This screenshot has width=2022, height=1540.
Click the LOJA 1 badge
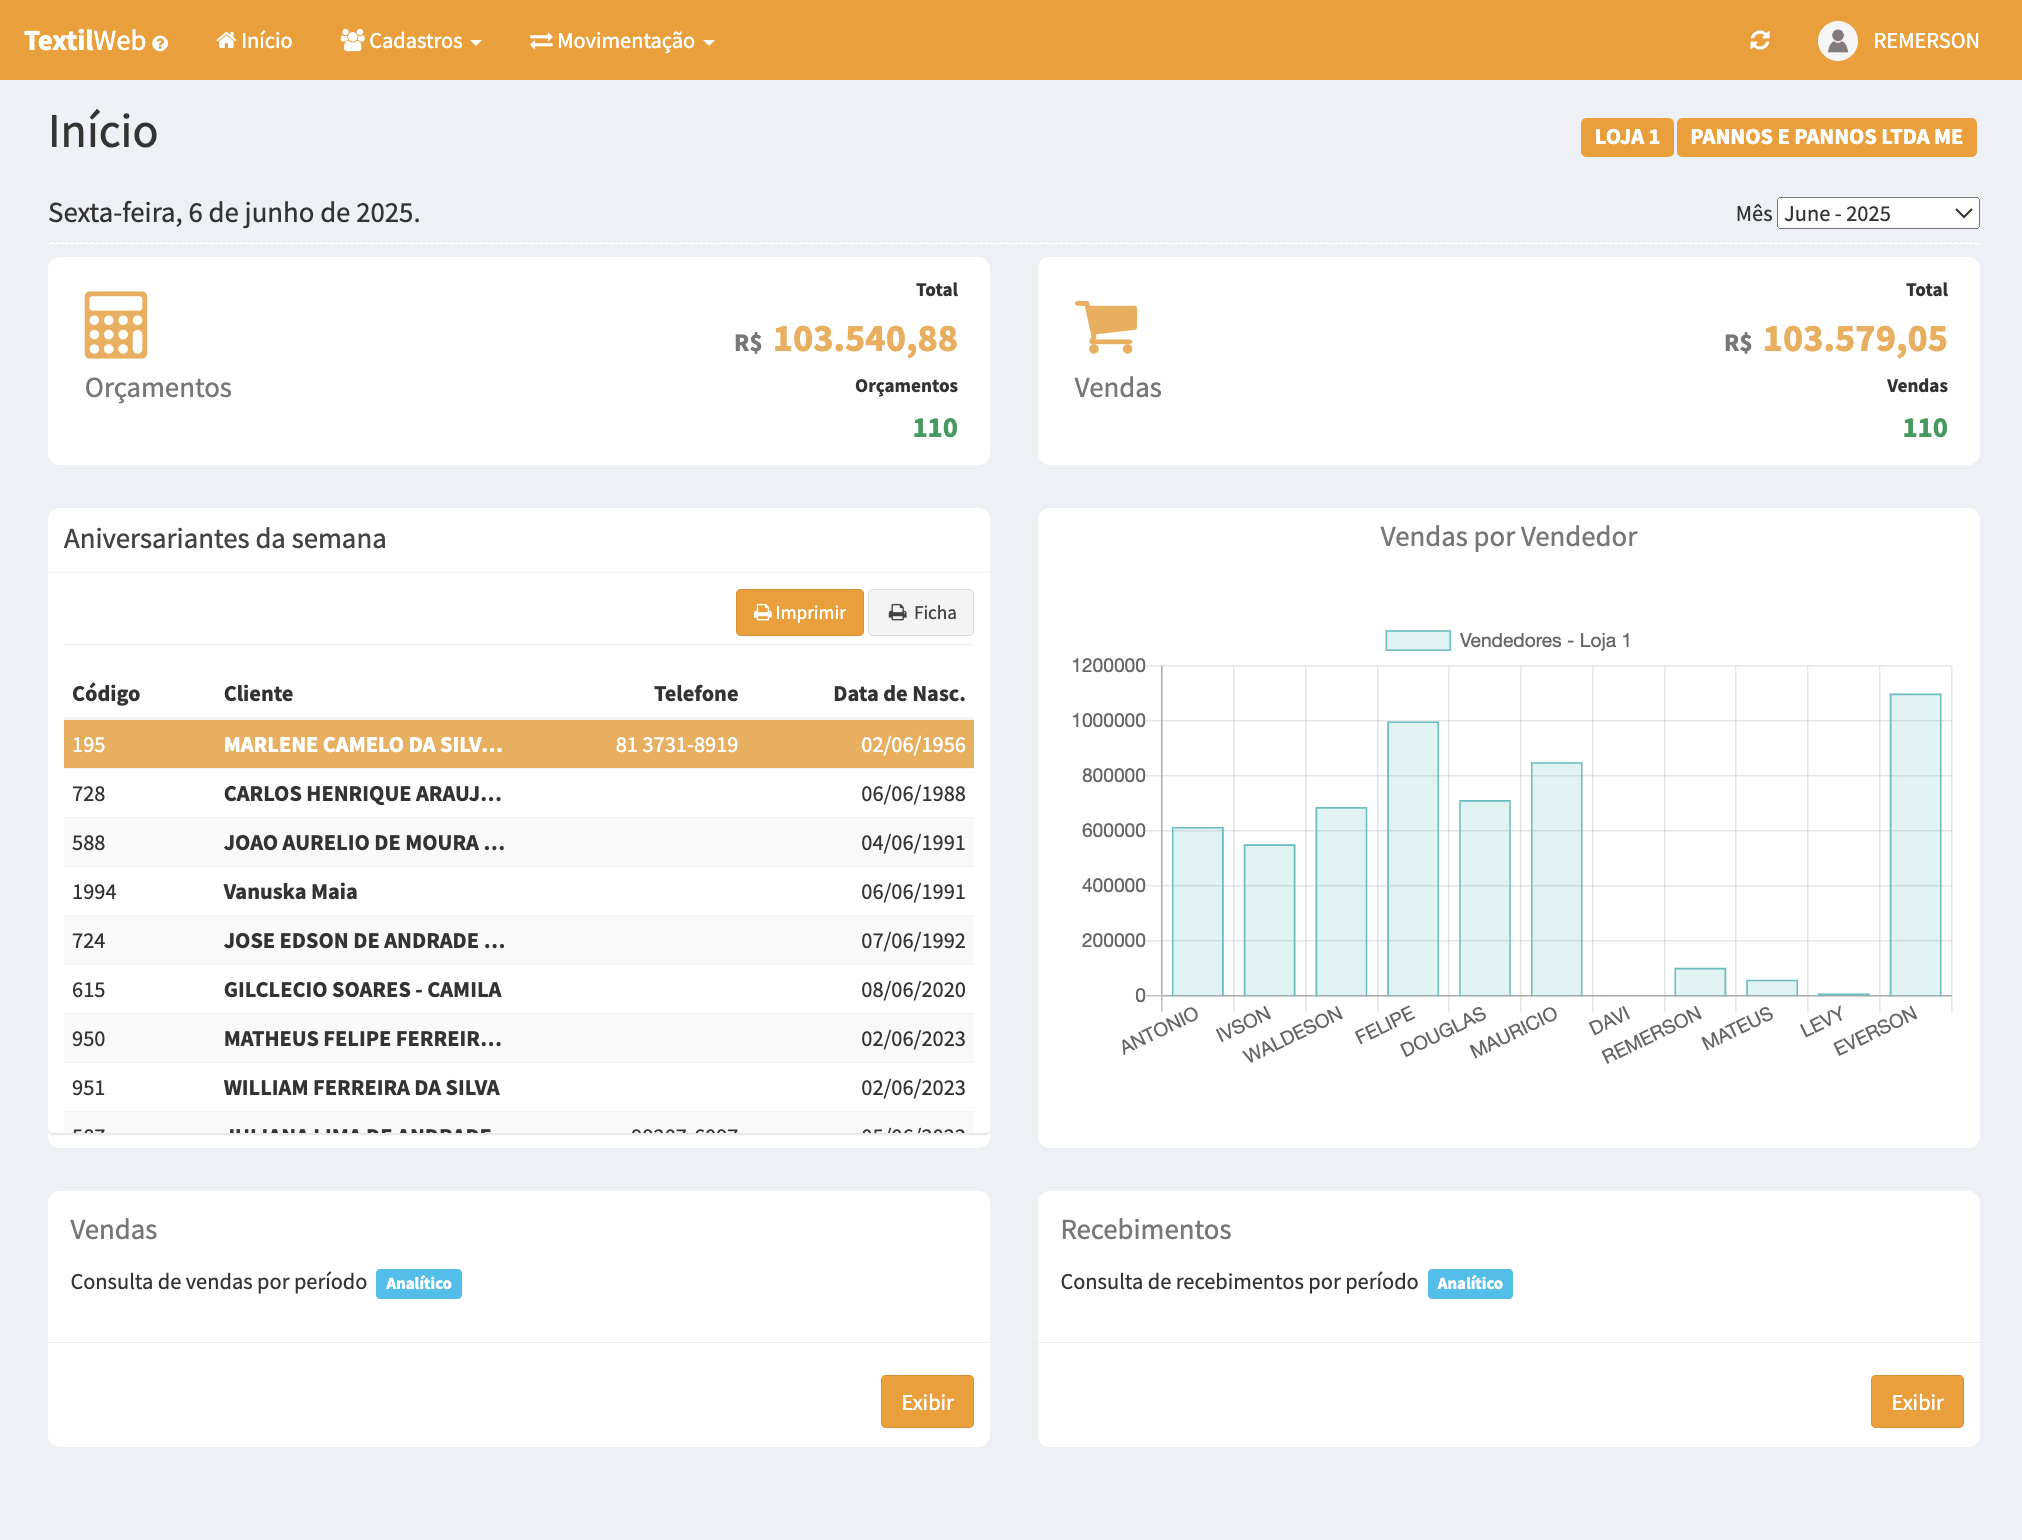(1626, 137)
